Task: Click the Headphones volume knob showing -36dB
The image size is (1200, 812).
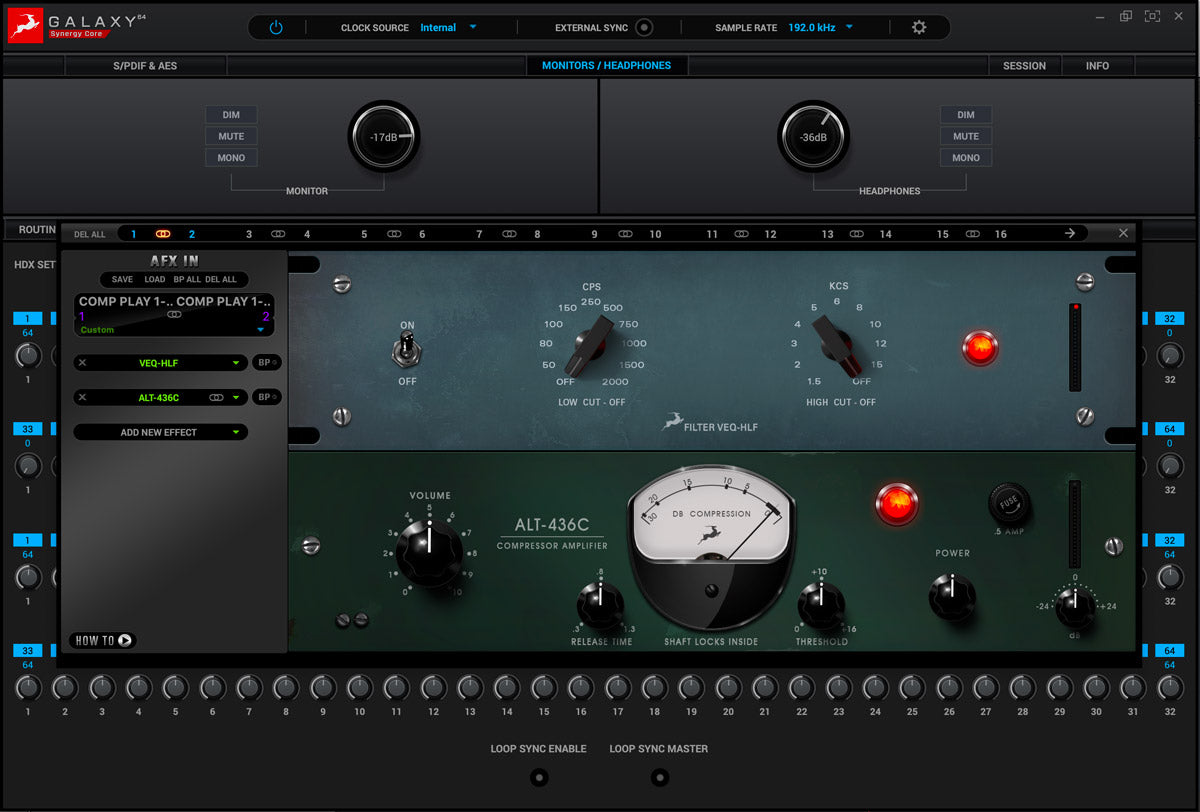Action: point(813,137)
